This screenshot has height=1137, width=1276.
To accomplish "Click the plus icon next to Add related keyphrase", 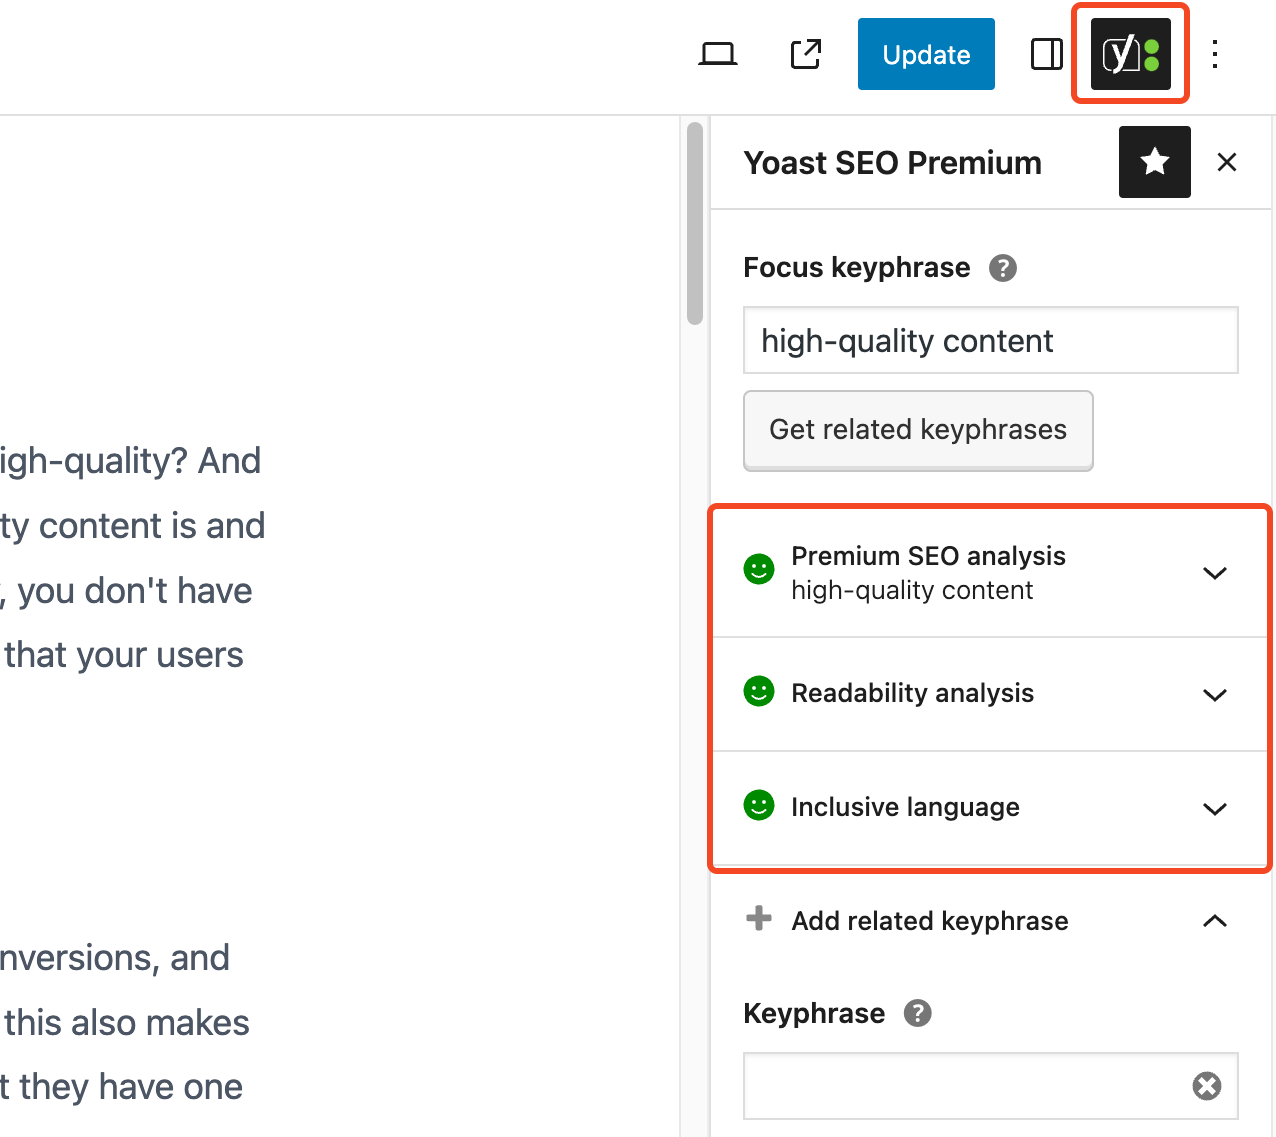I will tap(759, 919).
